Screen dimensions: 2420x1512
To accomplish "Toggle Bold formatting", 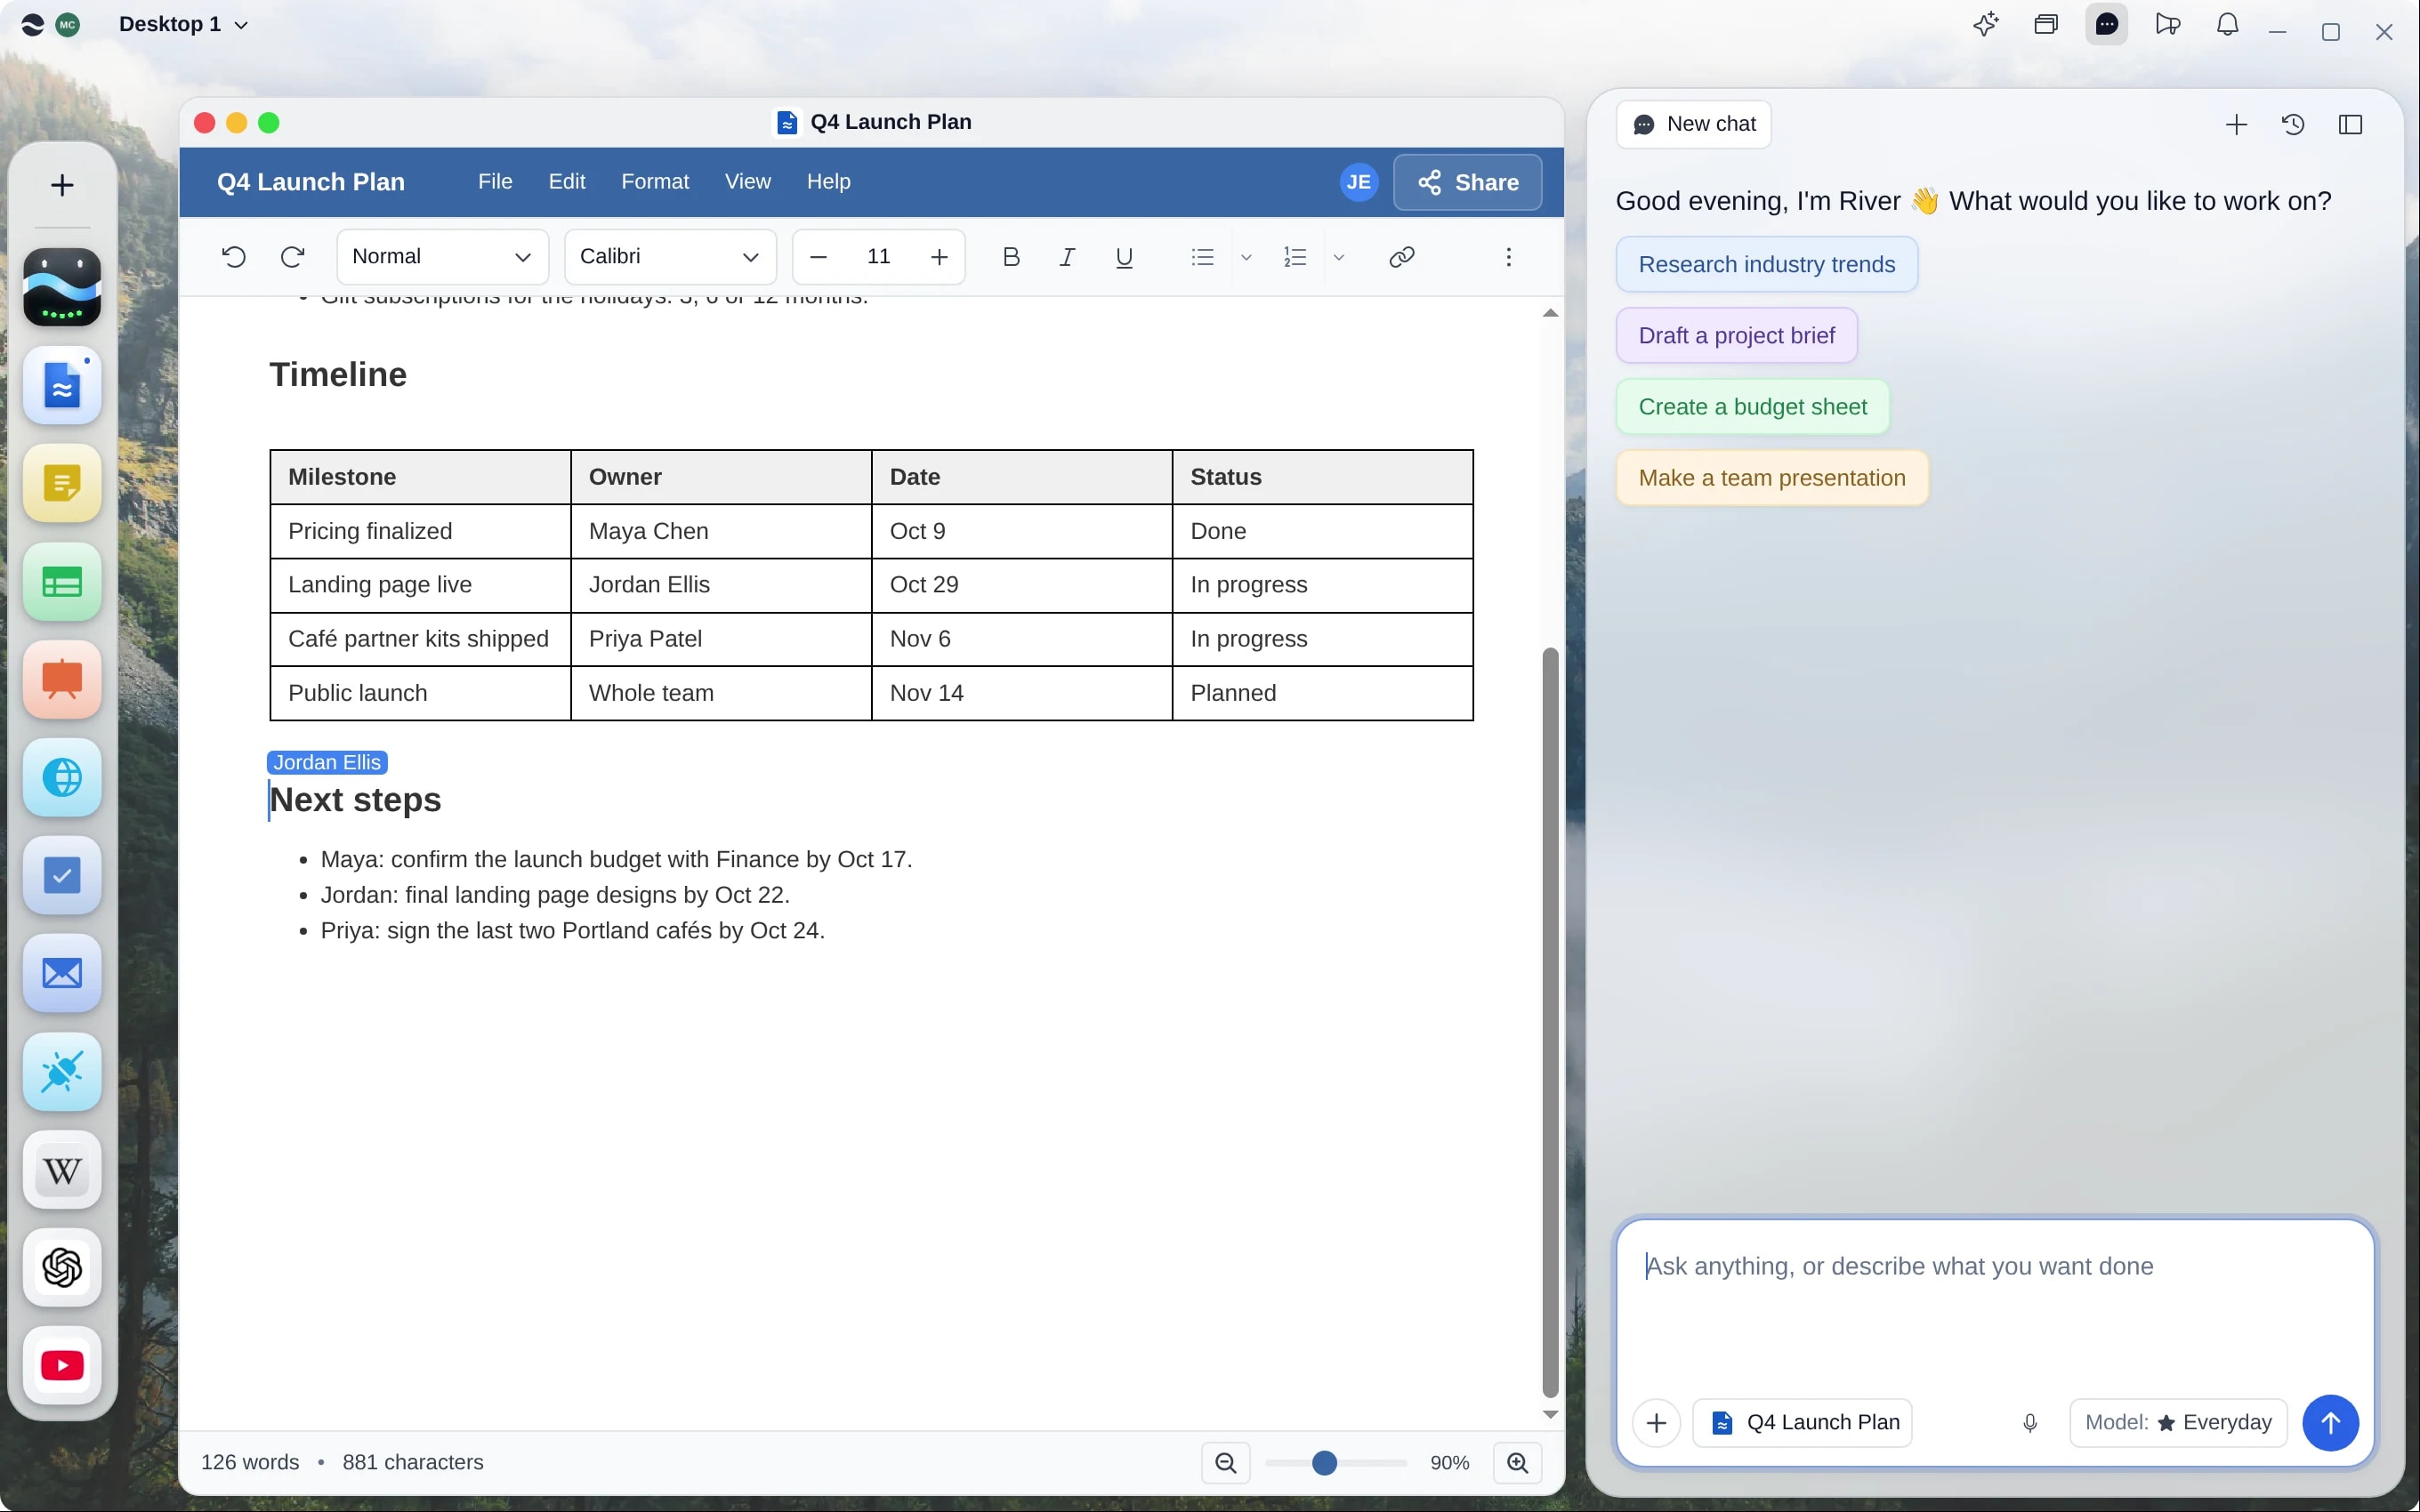I will (x=1011, y=257).
